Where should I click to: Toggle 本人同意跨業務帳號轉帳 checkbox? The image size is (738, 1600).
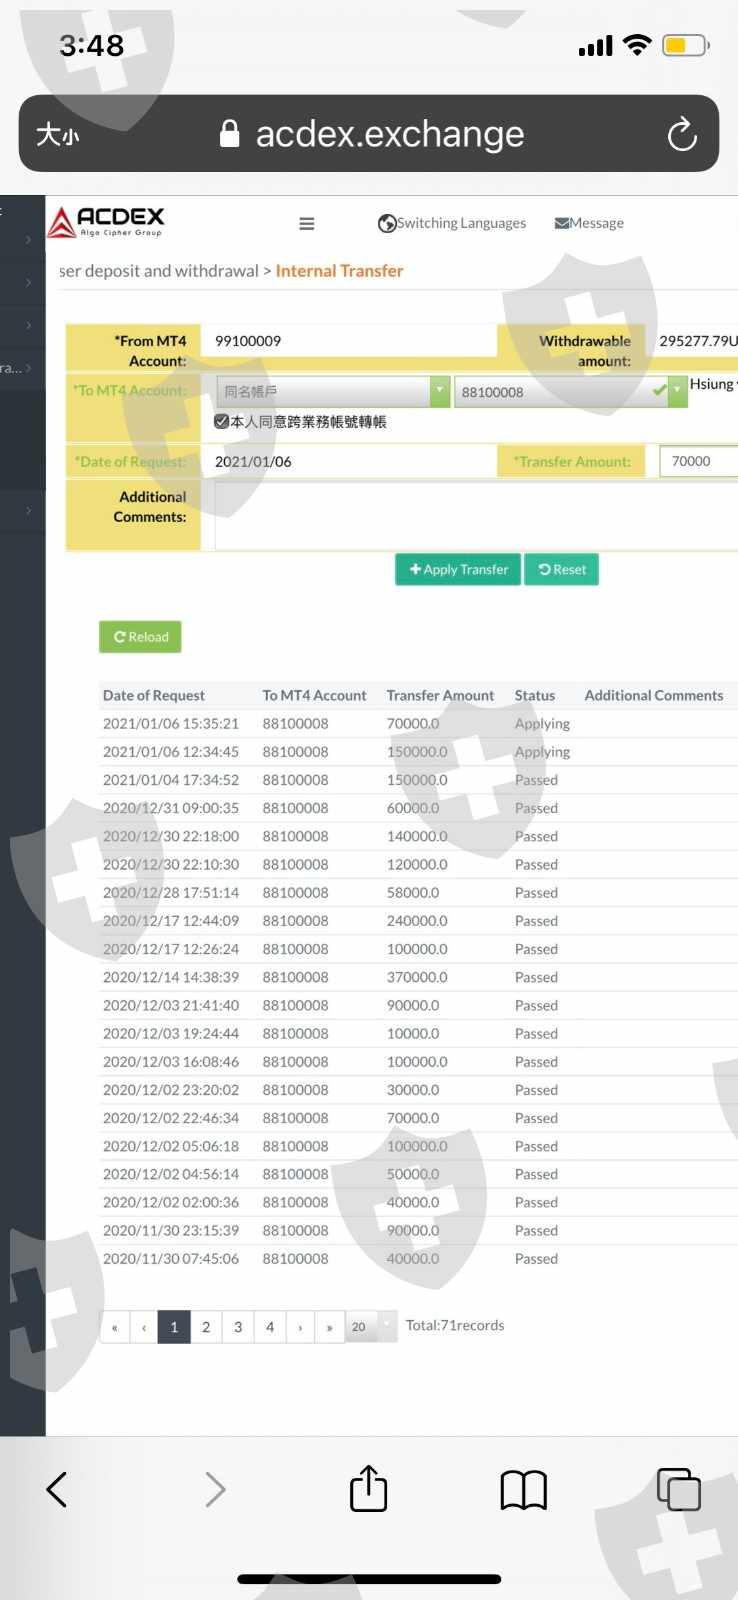tap(222, 422)
